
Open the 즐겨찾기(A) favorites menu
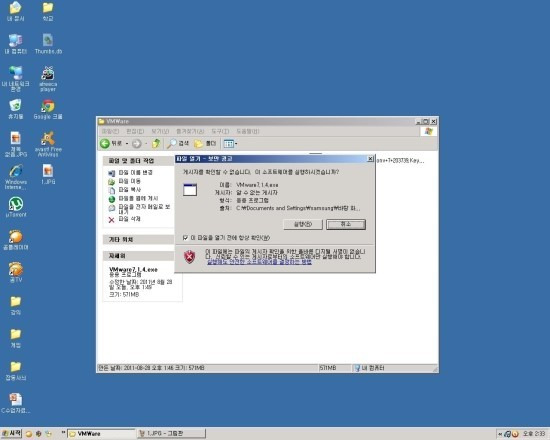click(190, 131)
